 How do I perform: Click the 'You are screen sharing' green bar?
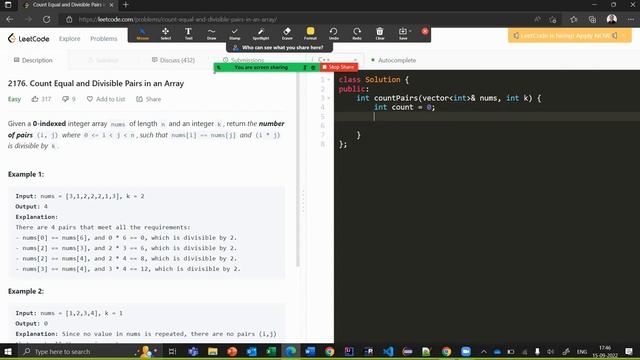click(x=261, y=67)
